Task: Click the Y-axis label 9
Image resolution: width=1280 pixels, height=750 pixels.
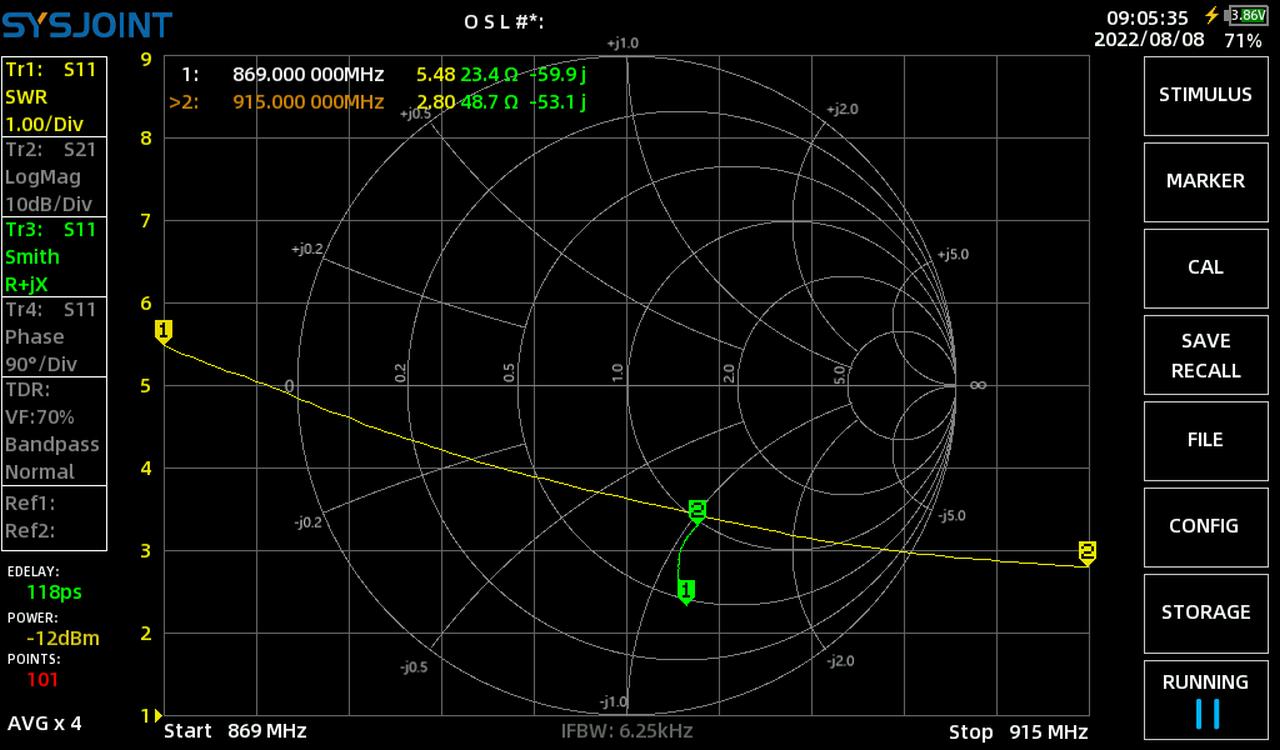Action: point(146,60)
